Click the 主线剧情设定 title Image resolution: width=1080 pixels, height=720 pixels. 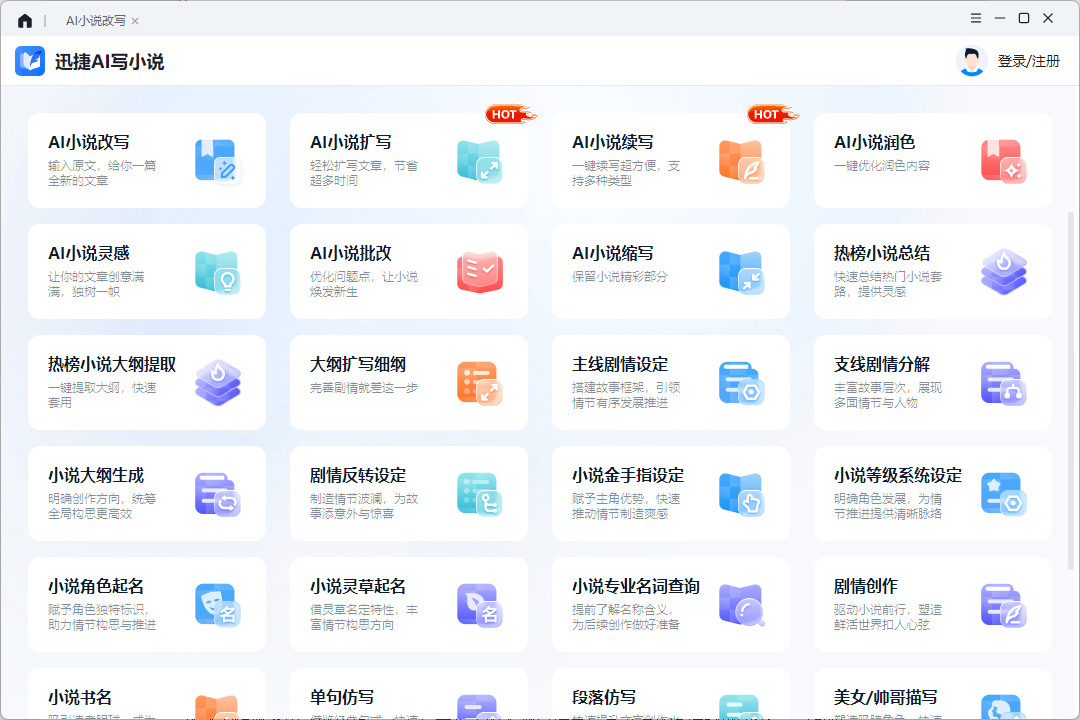[x=620, y=364]
